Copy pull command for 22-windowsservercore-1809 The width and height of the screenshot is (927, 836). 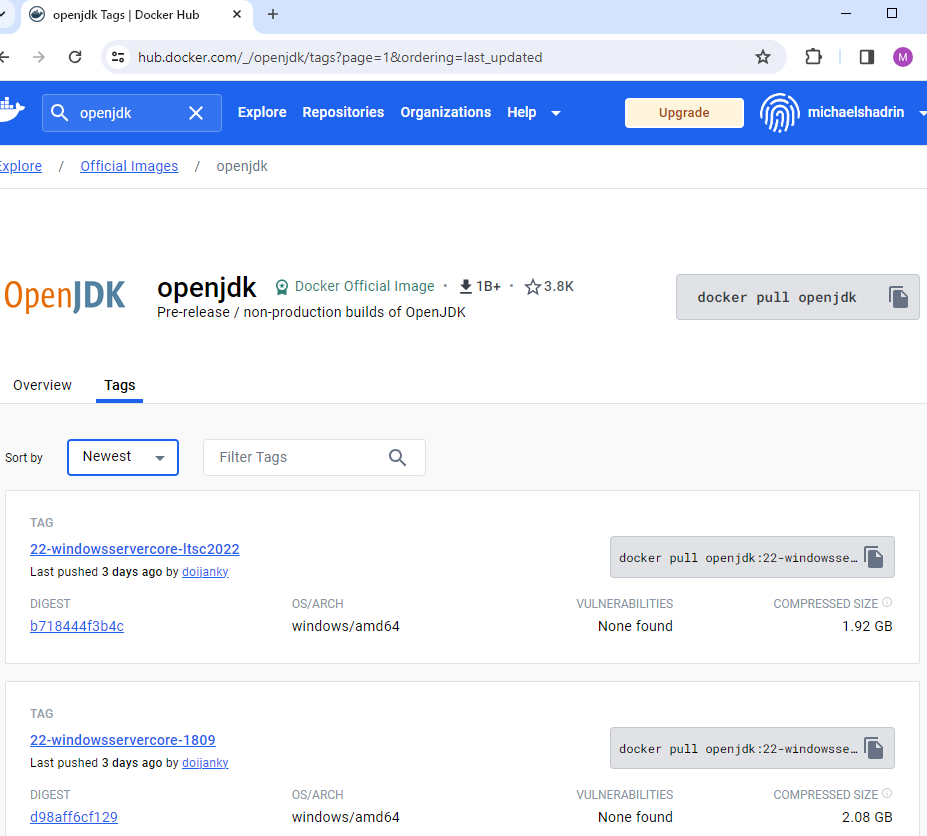point(873,748)
